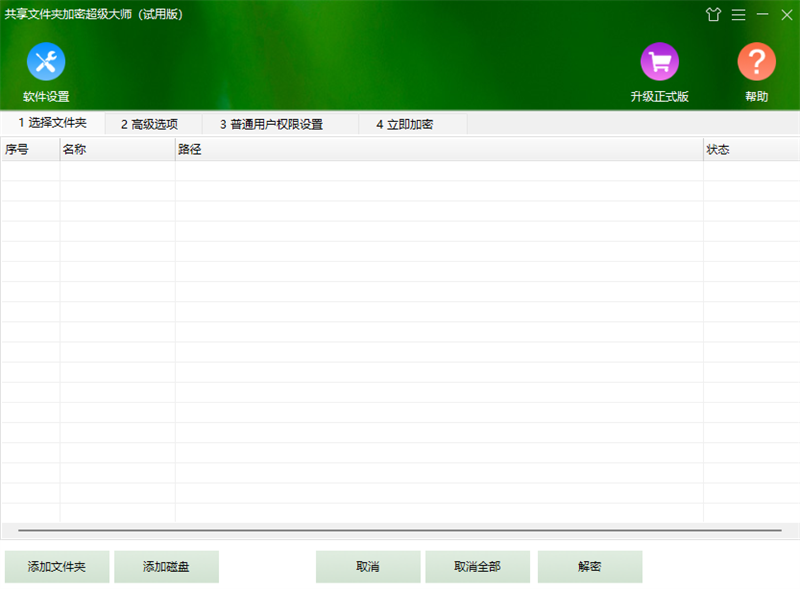Switch to the 1 选择文件夹 tab
Image resolution: width=800 pixels, height=589 pixels.
(53, 123)
